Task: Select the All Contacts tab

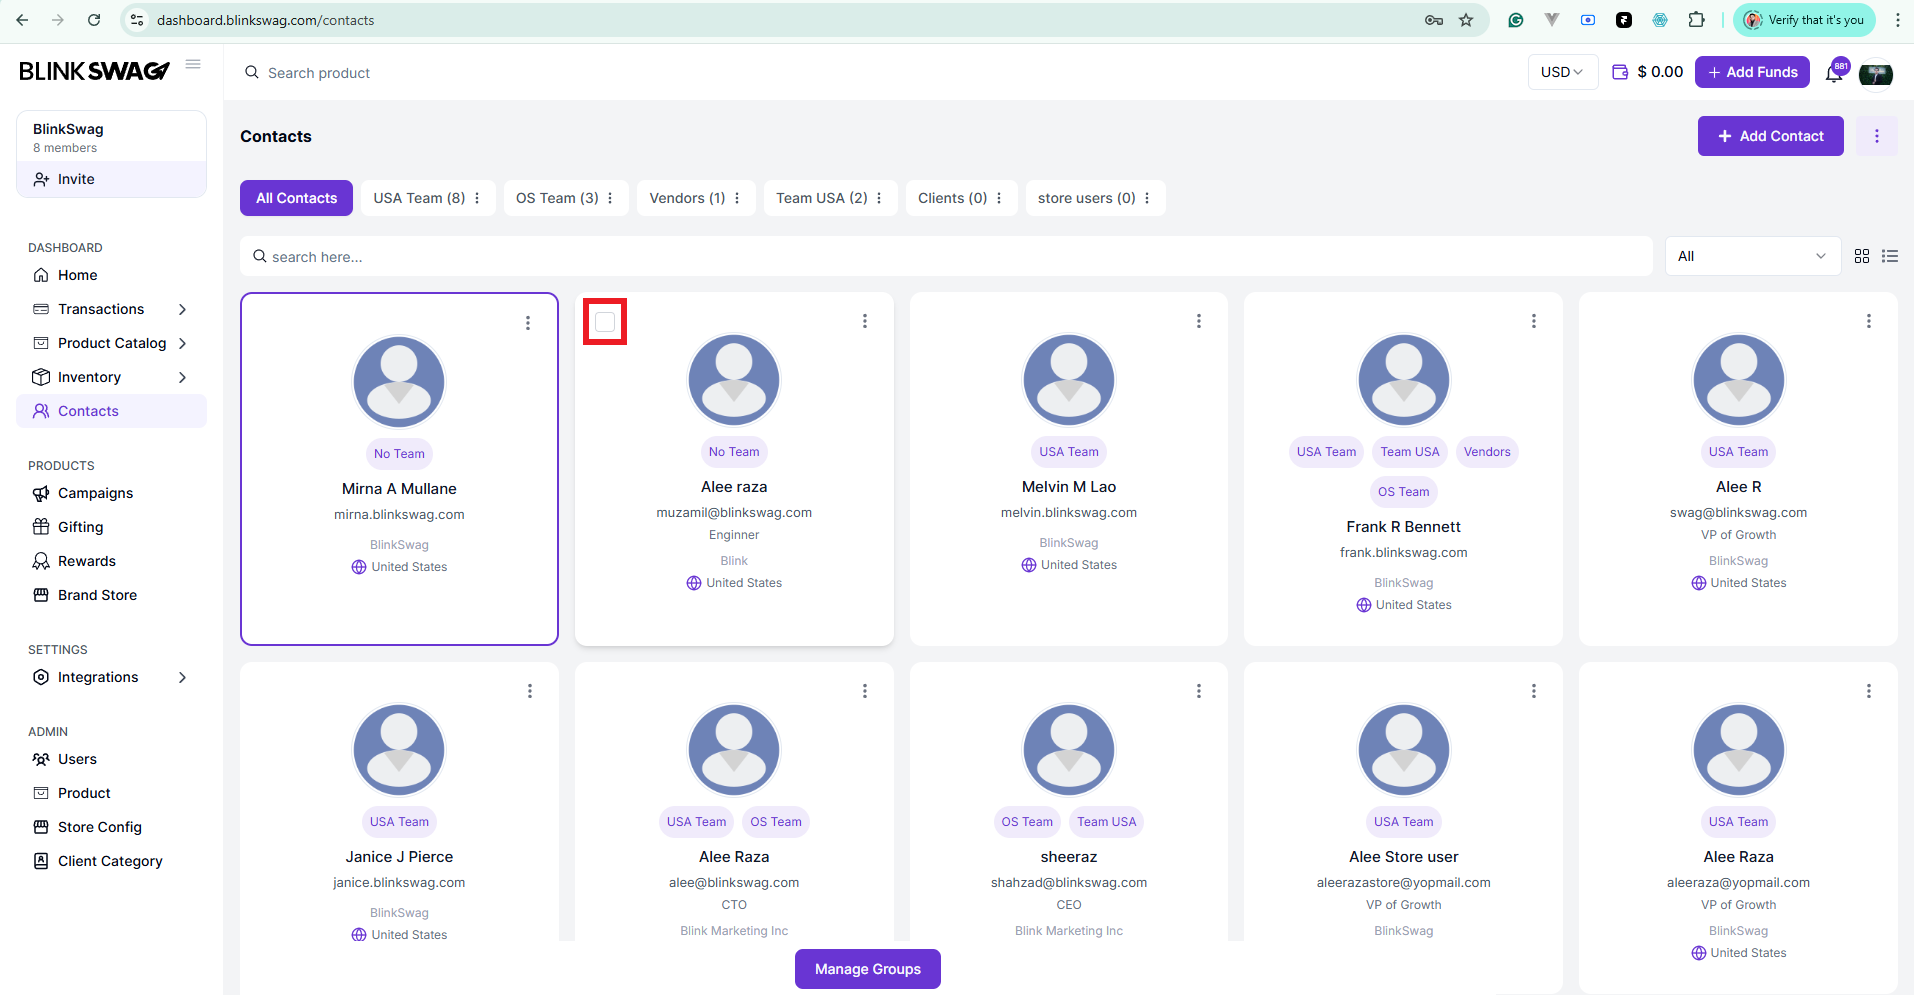Action: tap(296, 198)
